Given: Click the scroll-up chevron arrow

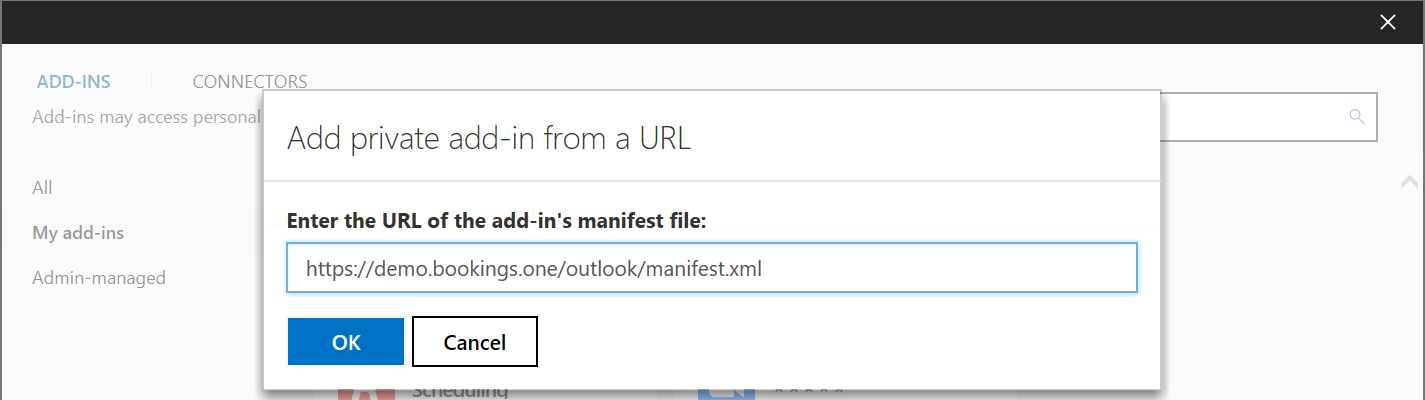Looking at the screenshot, I should coord(1409,182).
